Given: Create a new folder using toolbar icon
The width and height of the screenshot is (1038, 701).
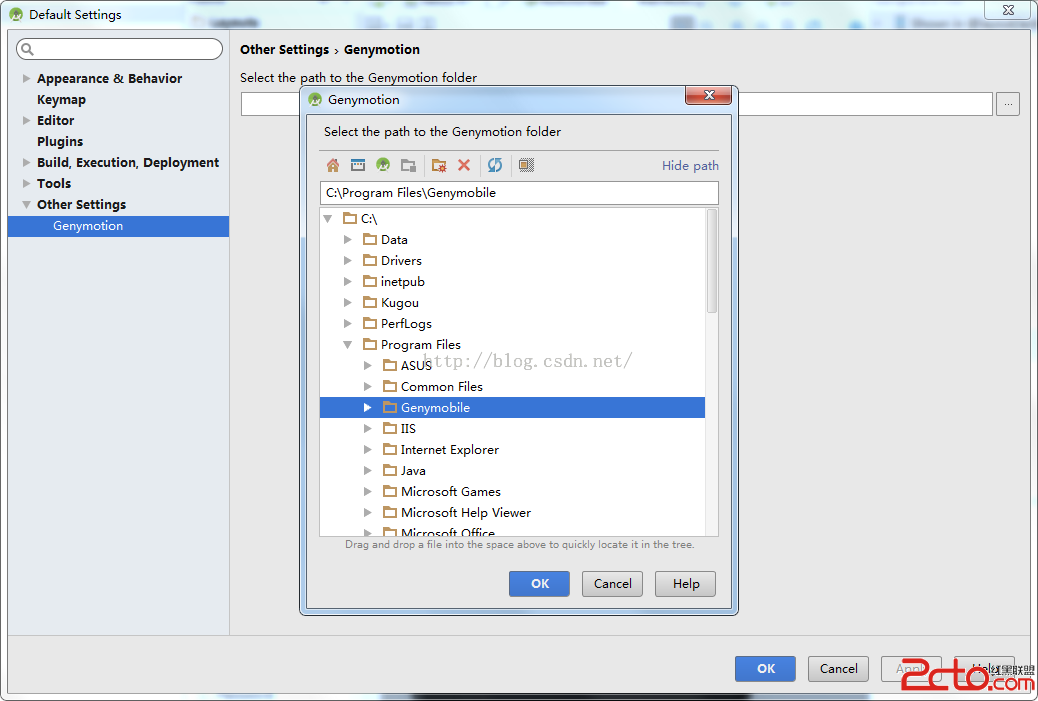Looking at the screenshot, I should pos(439,165).
